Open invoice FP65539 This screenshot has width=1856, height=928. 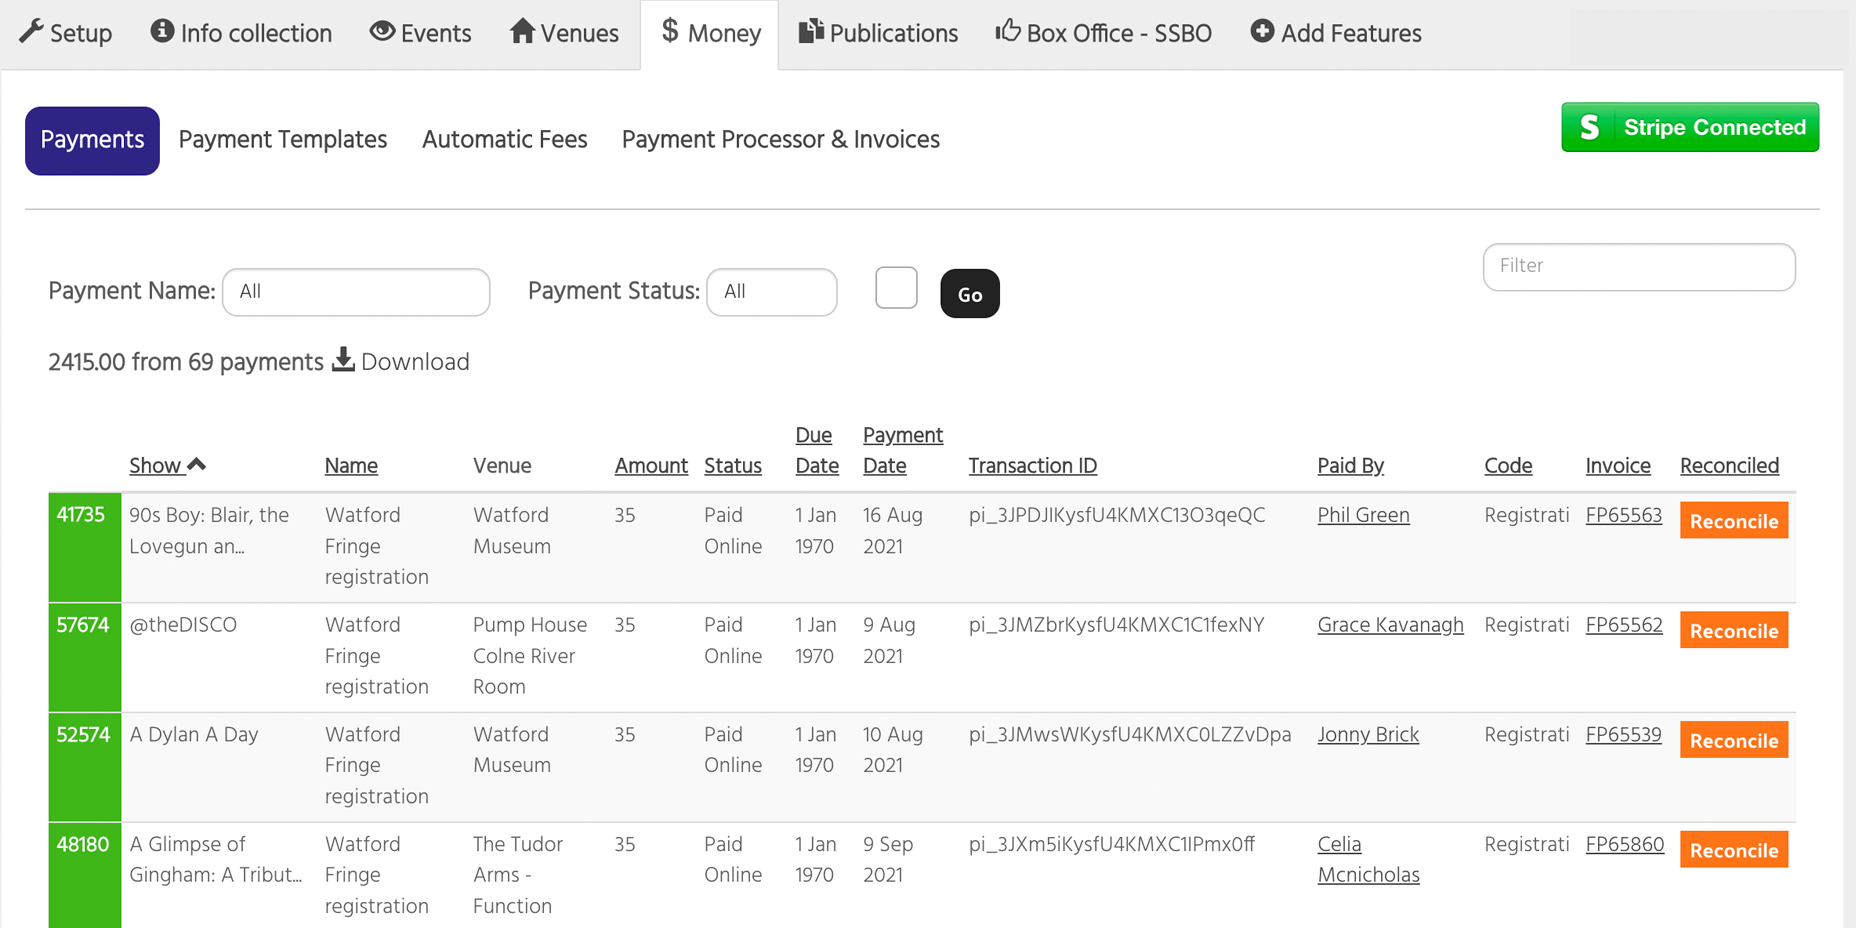click(x=1623, y=735)
